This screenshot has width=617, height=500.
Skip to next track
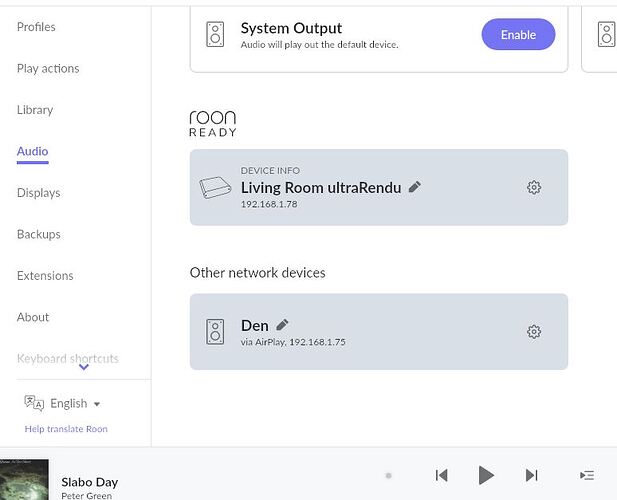tap(531, 475)
